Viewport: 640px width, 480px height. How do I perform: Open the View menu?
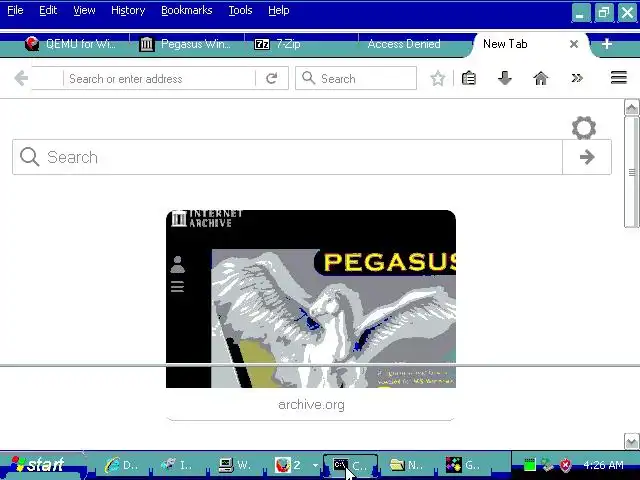pos(84,11)
